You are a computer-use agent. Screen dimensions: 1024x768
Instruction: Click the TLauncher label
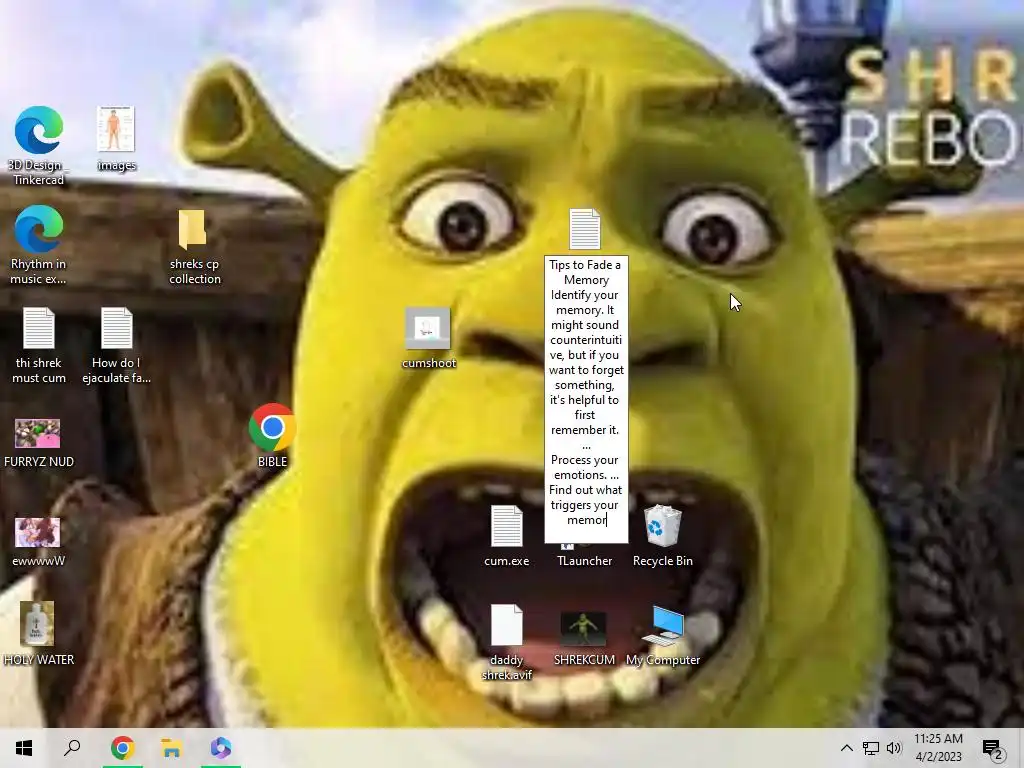(584, 561)
